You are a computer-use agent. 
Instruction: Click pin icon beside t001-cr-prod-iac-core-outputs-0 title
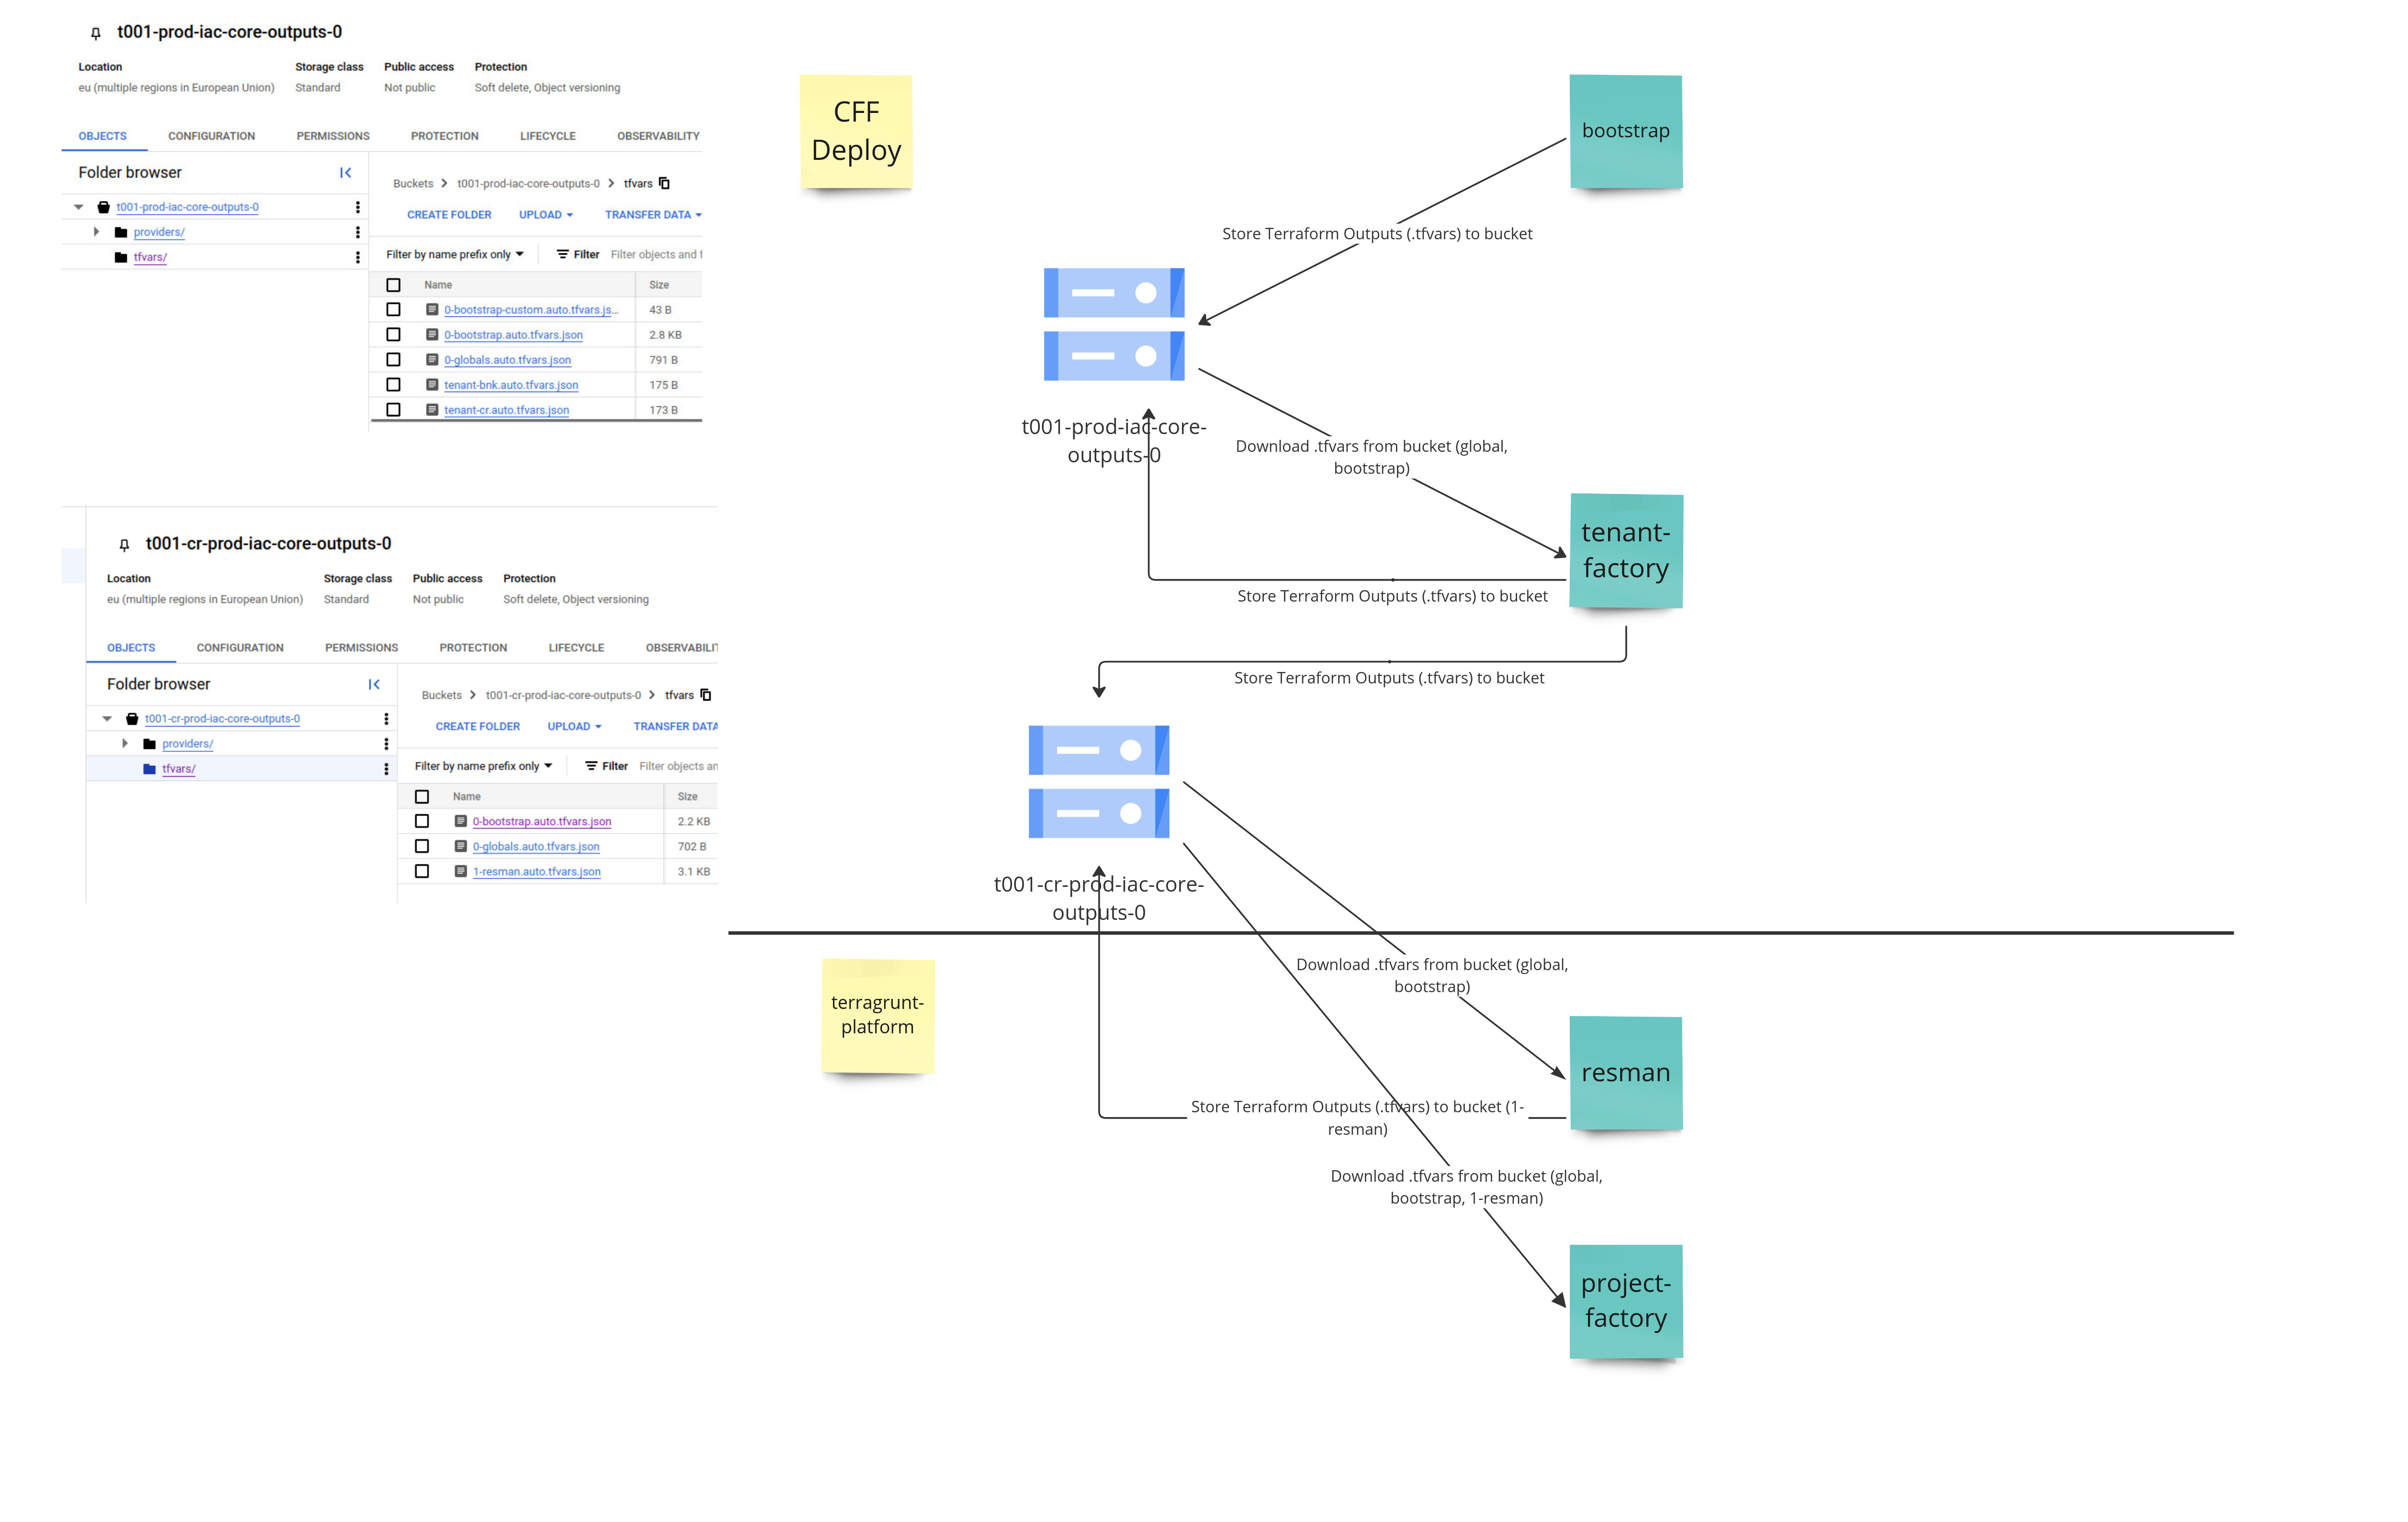(124, 545)
